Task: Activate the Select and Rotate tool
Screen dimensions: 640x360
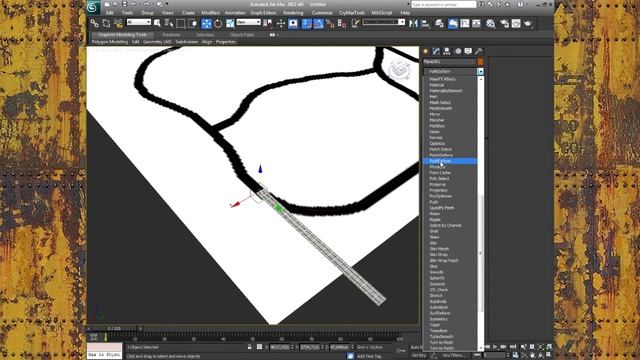Action: (x=218, y=24)
